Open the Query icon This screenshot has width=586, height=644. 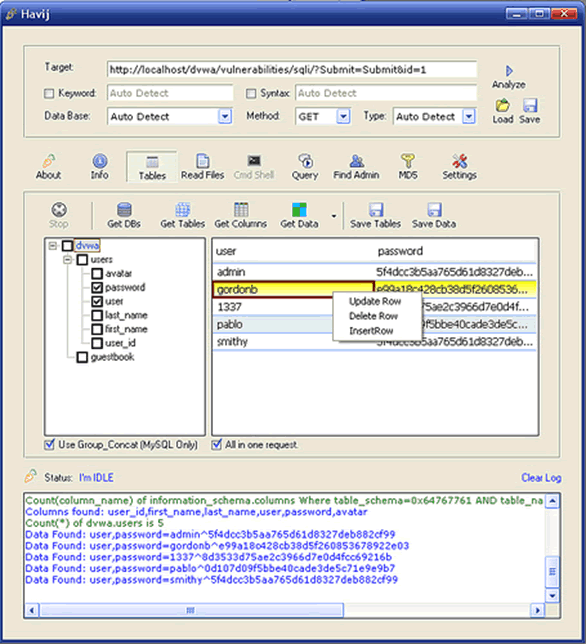[305, 161]
